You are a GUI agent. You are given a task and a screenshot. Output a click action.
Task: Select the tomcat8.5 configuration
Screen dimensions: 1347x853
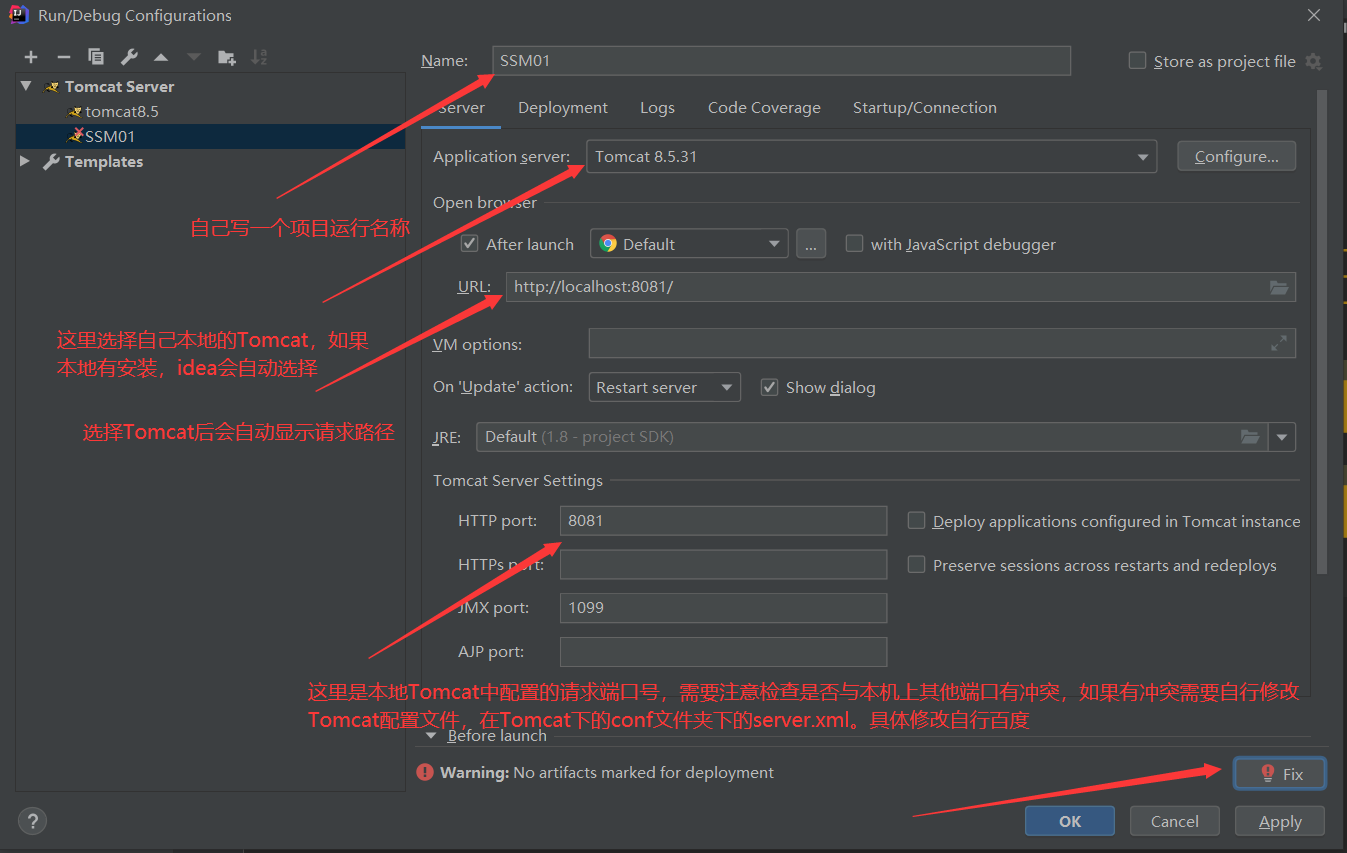(x=122, y=111)
